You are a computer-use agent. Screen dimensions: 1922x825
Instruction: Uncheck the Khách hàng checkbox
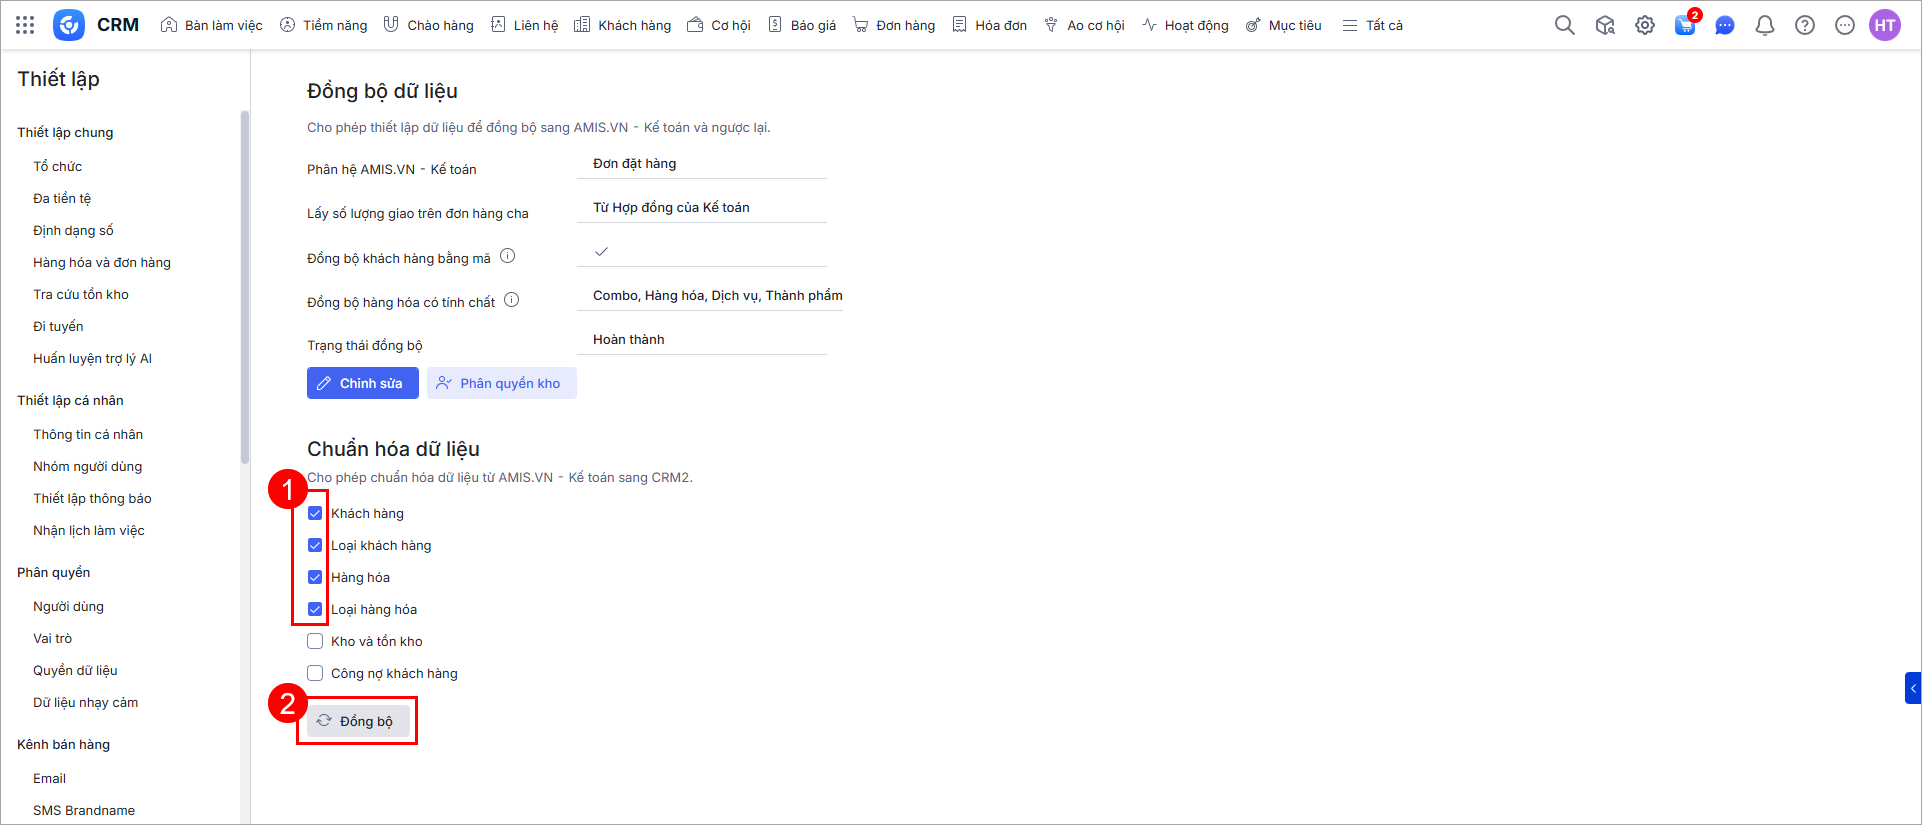(315, 513)
